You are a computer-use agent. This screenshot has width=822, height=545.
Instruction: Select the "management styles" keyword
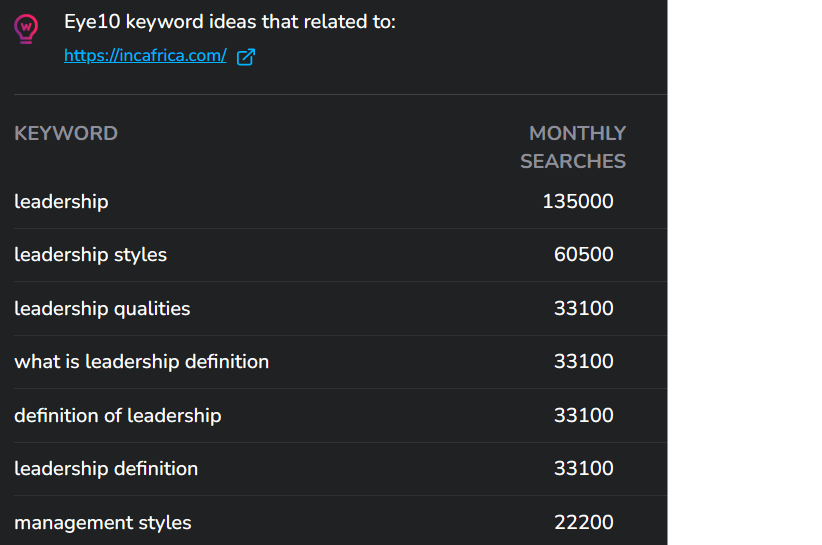click(102, 523)
